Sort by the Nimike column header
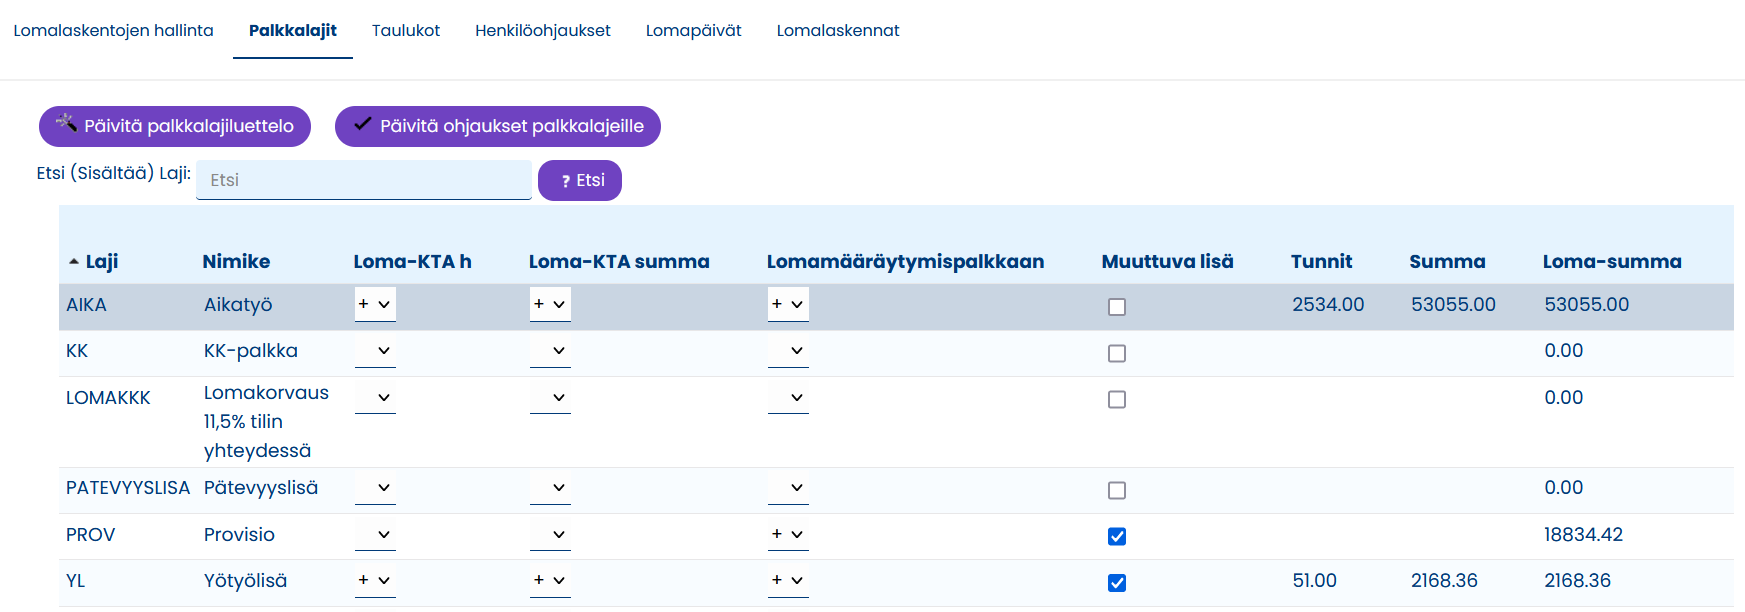This screenshot has height=612, width=1745. click(236, 261)
